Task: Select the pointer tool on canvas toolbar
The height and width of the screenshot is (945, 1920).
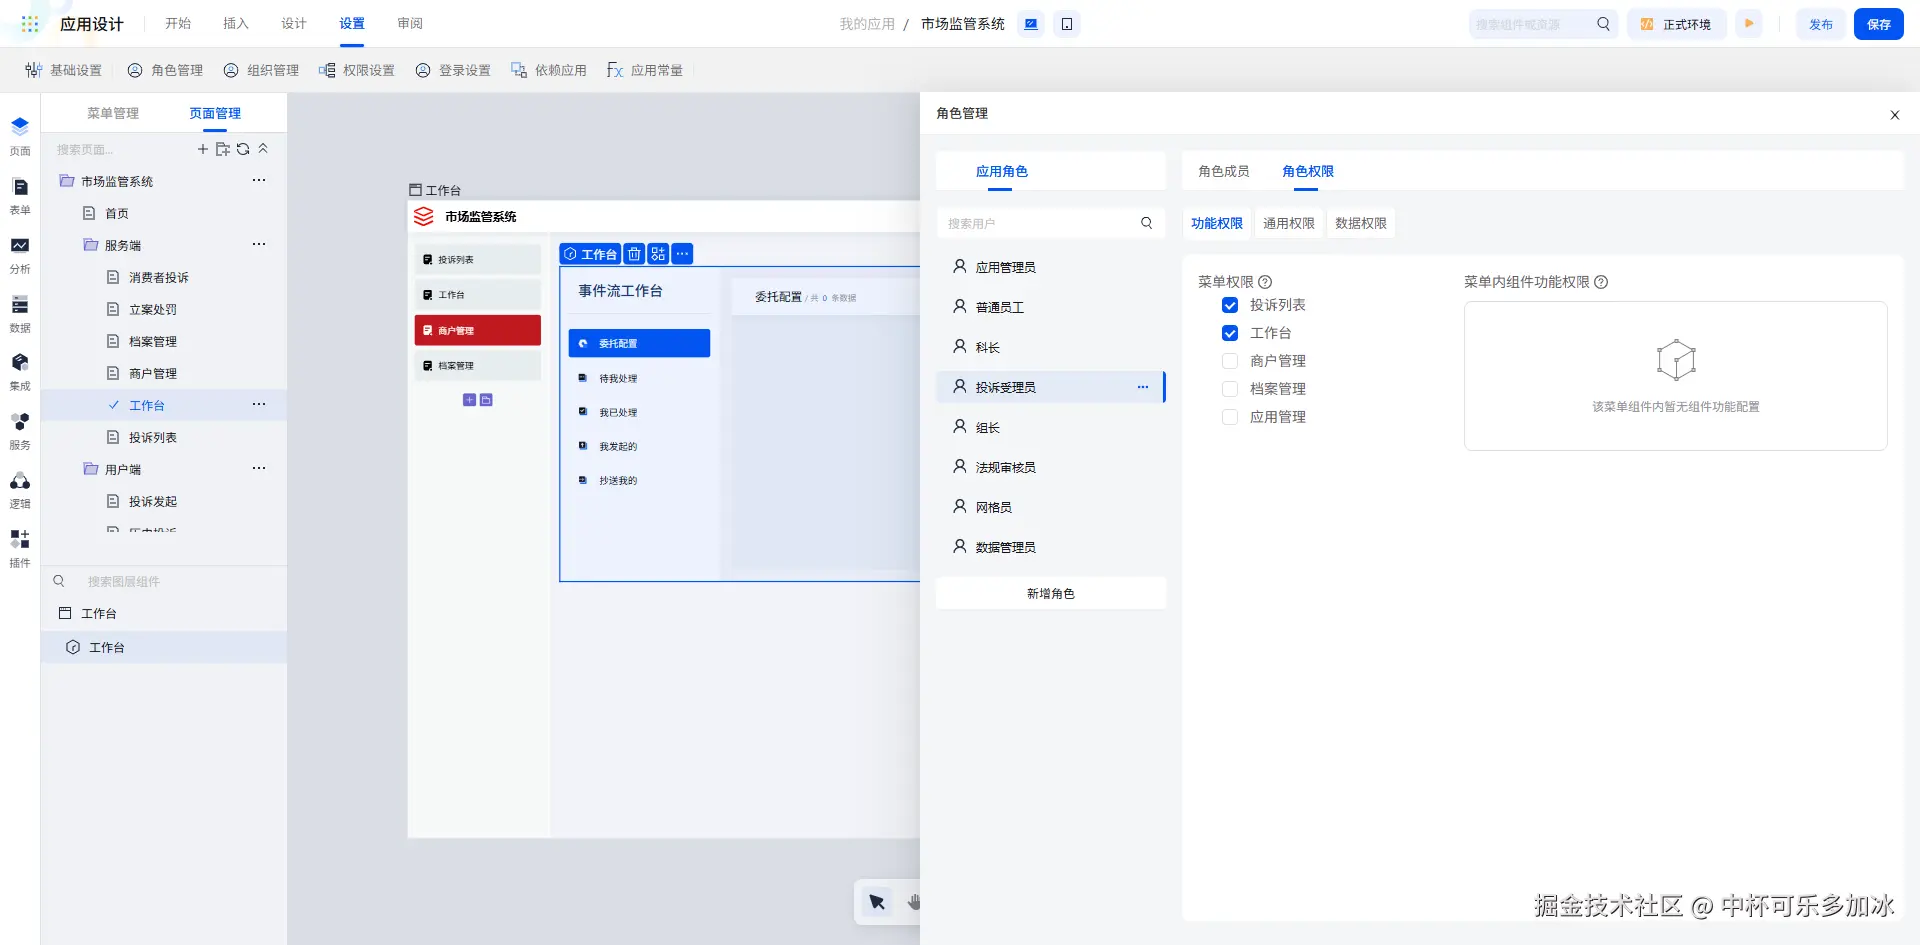Action: (x=877, y=902)
